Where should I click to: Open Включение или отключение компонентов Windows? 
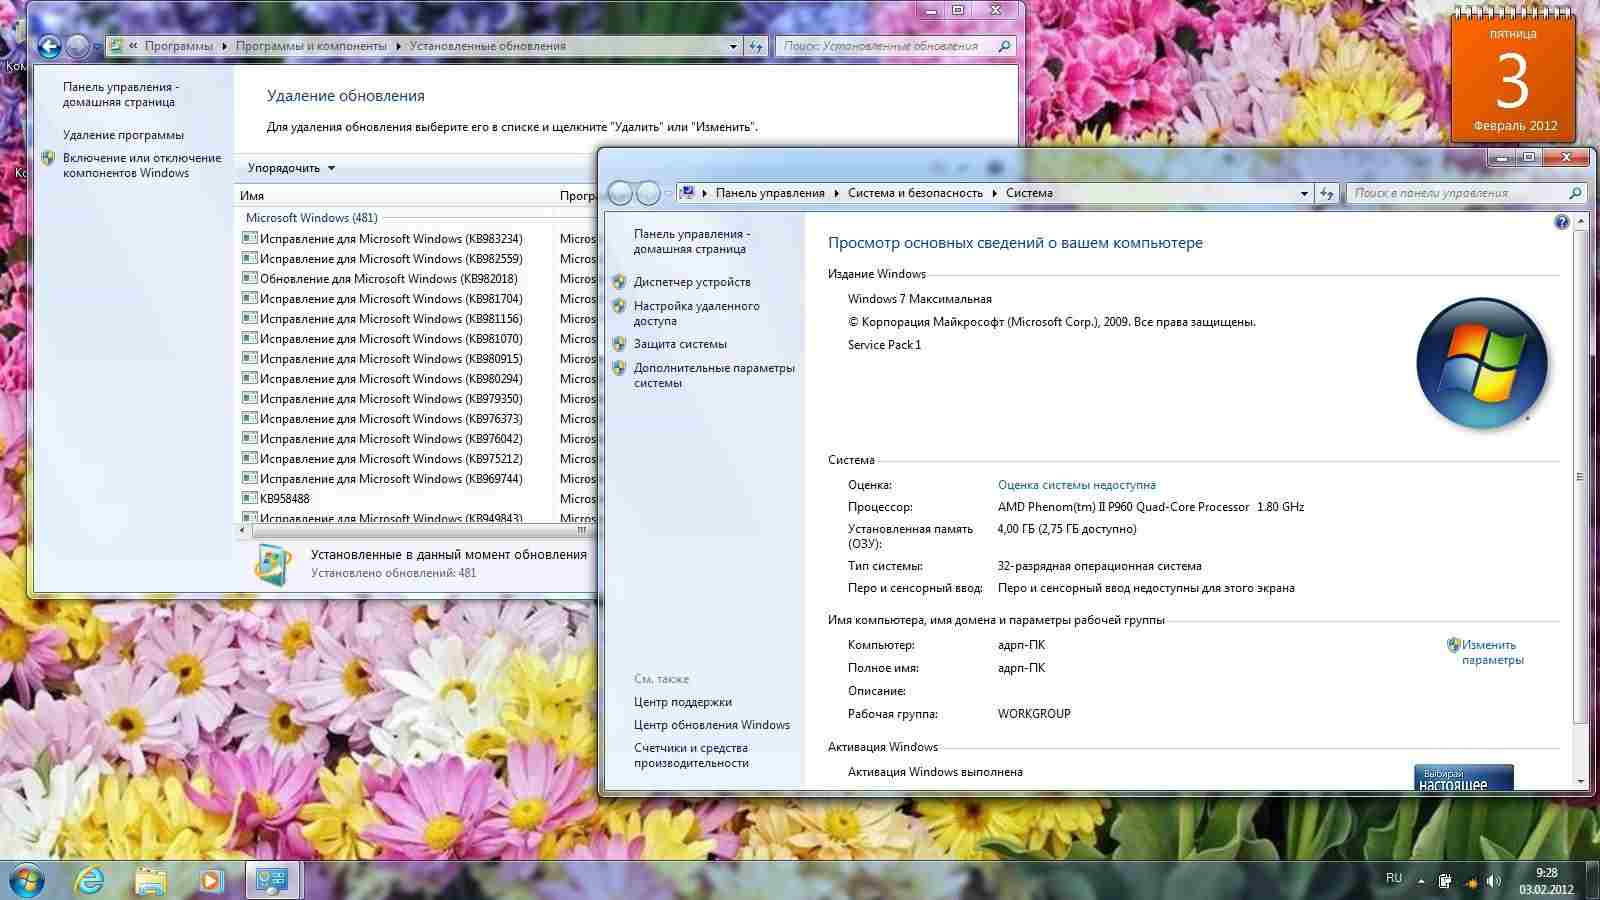[x=142, y=165]
